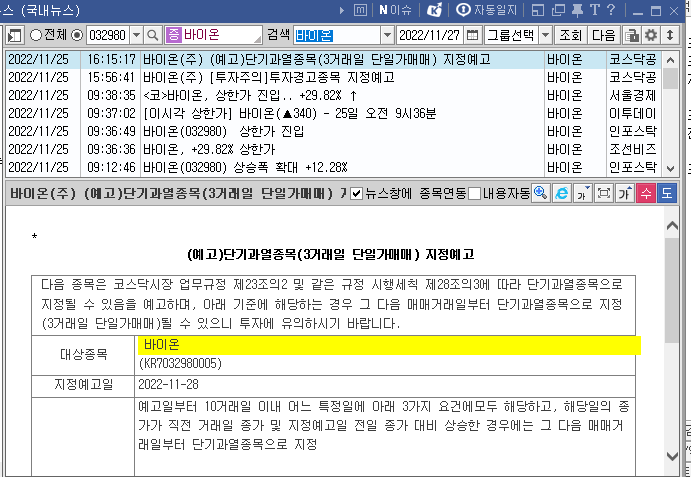
Task: Click the KR7032980005 ISIN text
Action: [x=181, y=364]
